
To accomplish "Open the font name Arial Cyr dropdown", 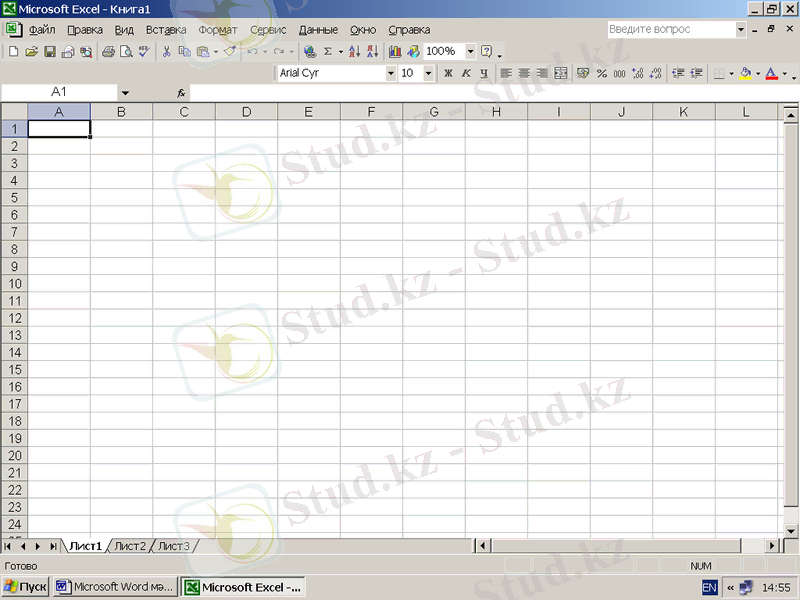I will click(391, 73).
